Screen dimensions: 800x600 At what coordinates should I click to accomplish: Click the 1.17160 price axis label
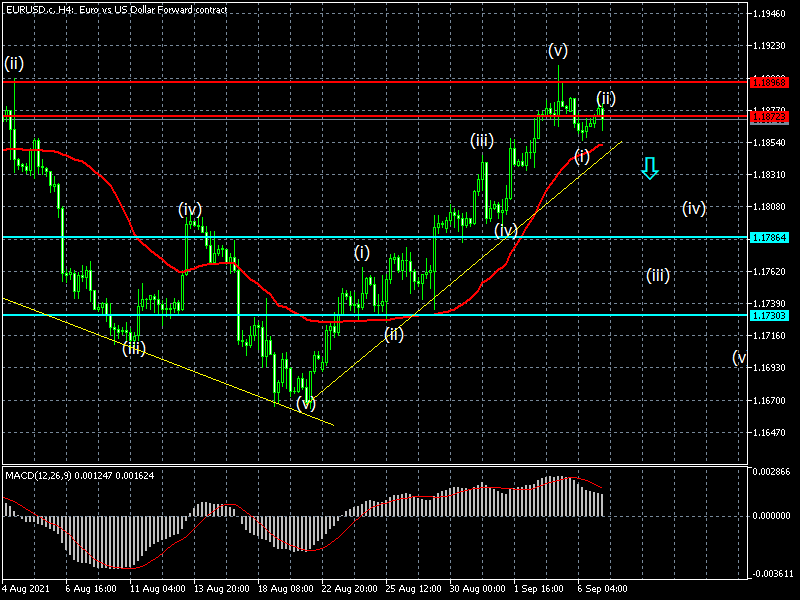click(769, 336)
